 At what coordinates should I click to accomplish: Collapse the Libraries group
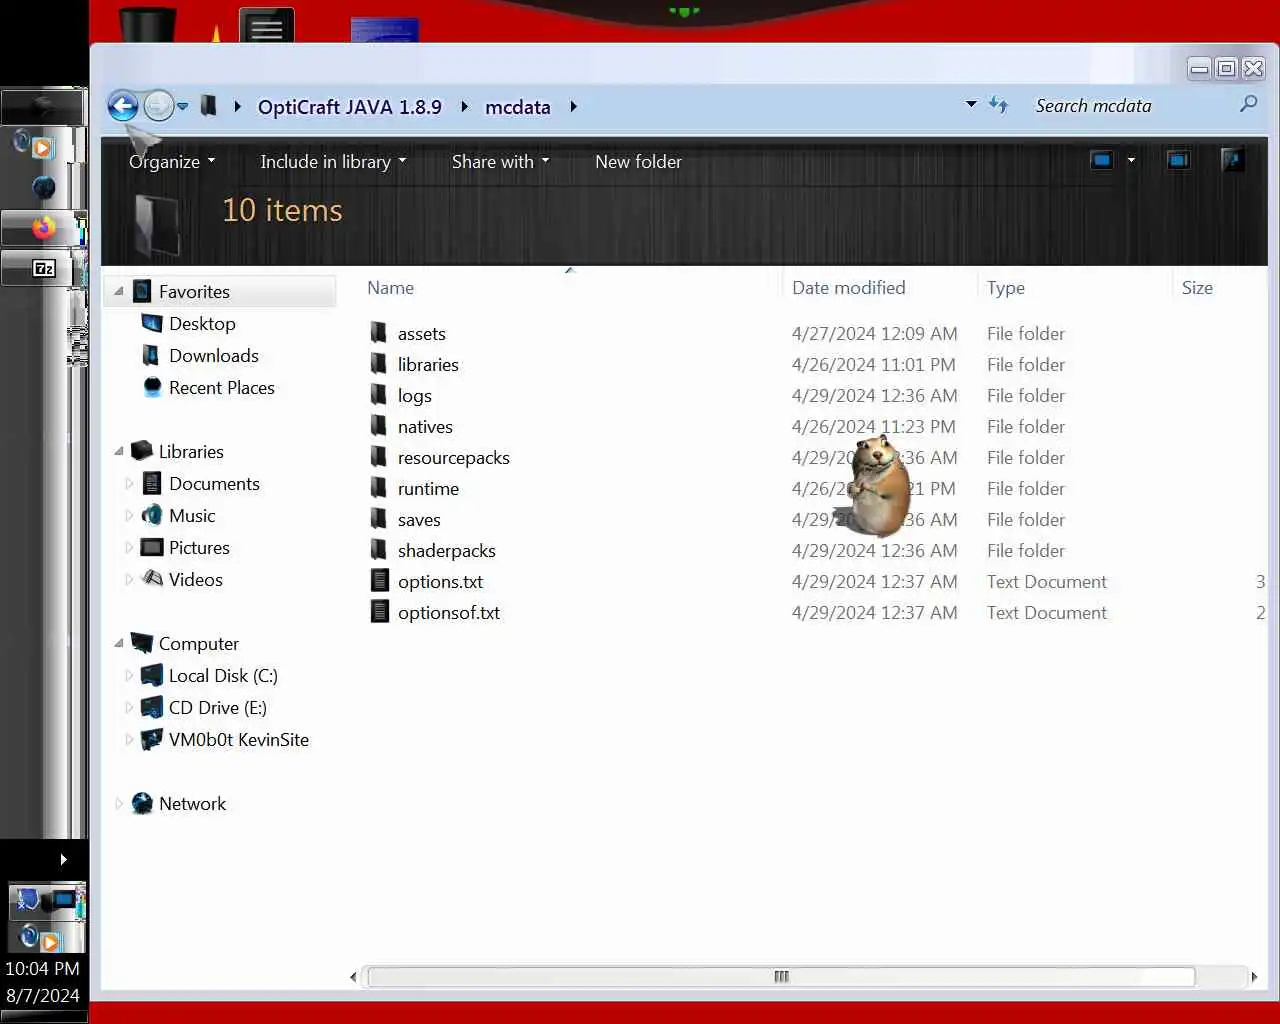tap(119, 451)
